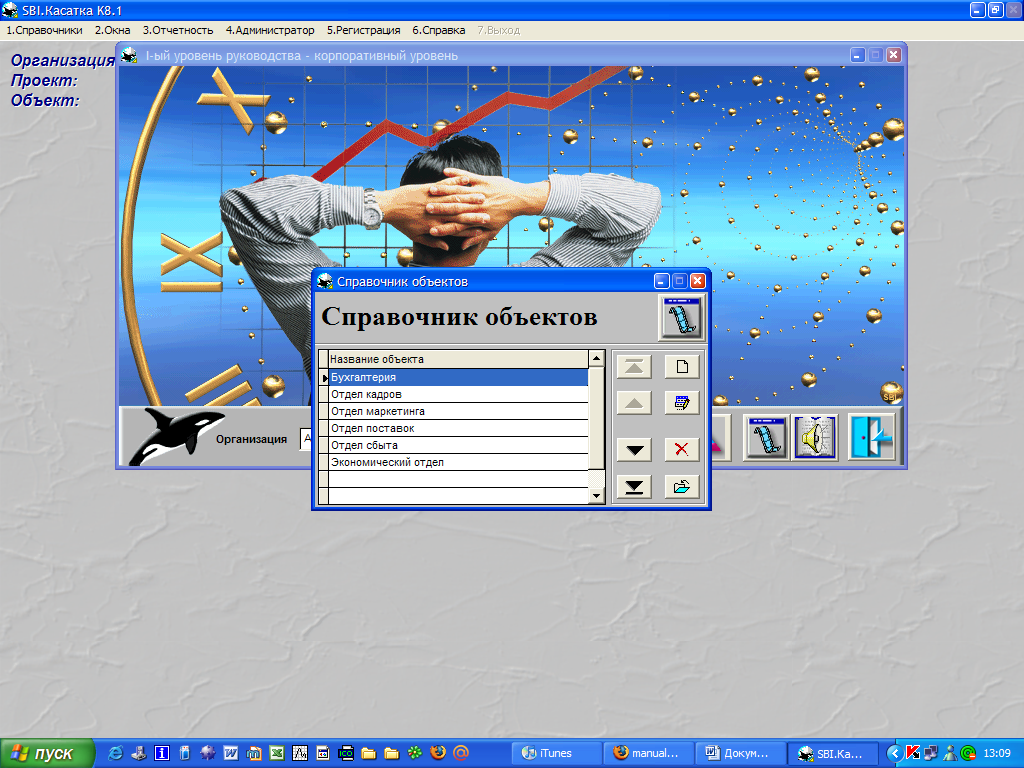This screenshot has width=1024, height=768.
Task: Click the blue exit door icon
Action: [872, 437]
